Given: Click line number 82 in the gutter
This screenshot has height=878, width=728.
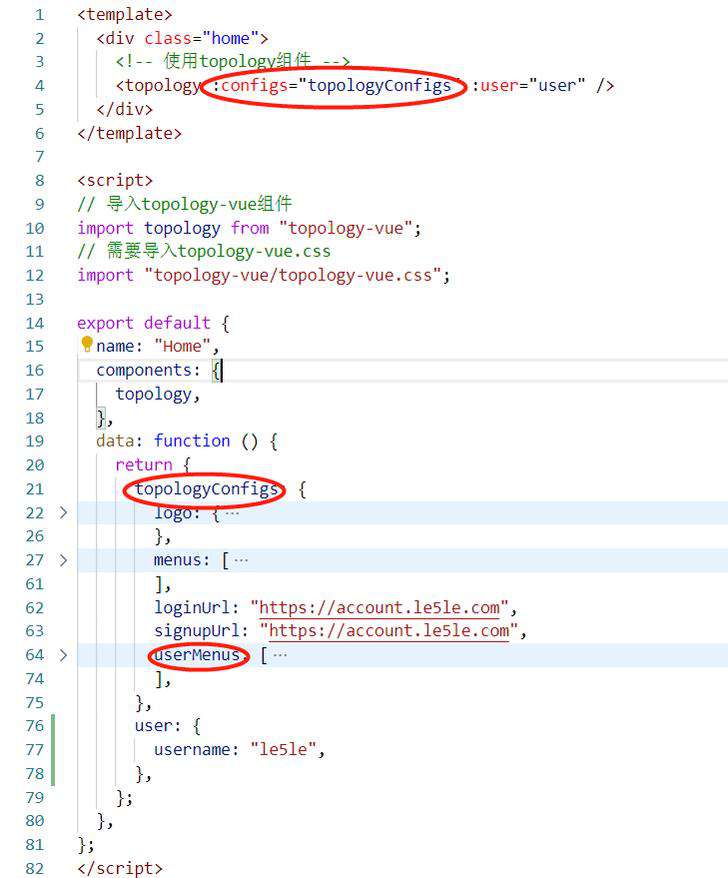Looking at the screenshot, I should coord(35,868).
